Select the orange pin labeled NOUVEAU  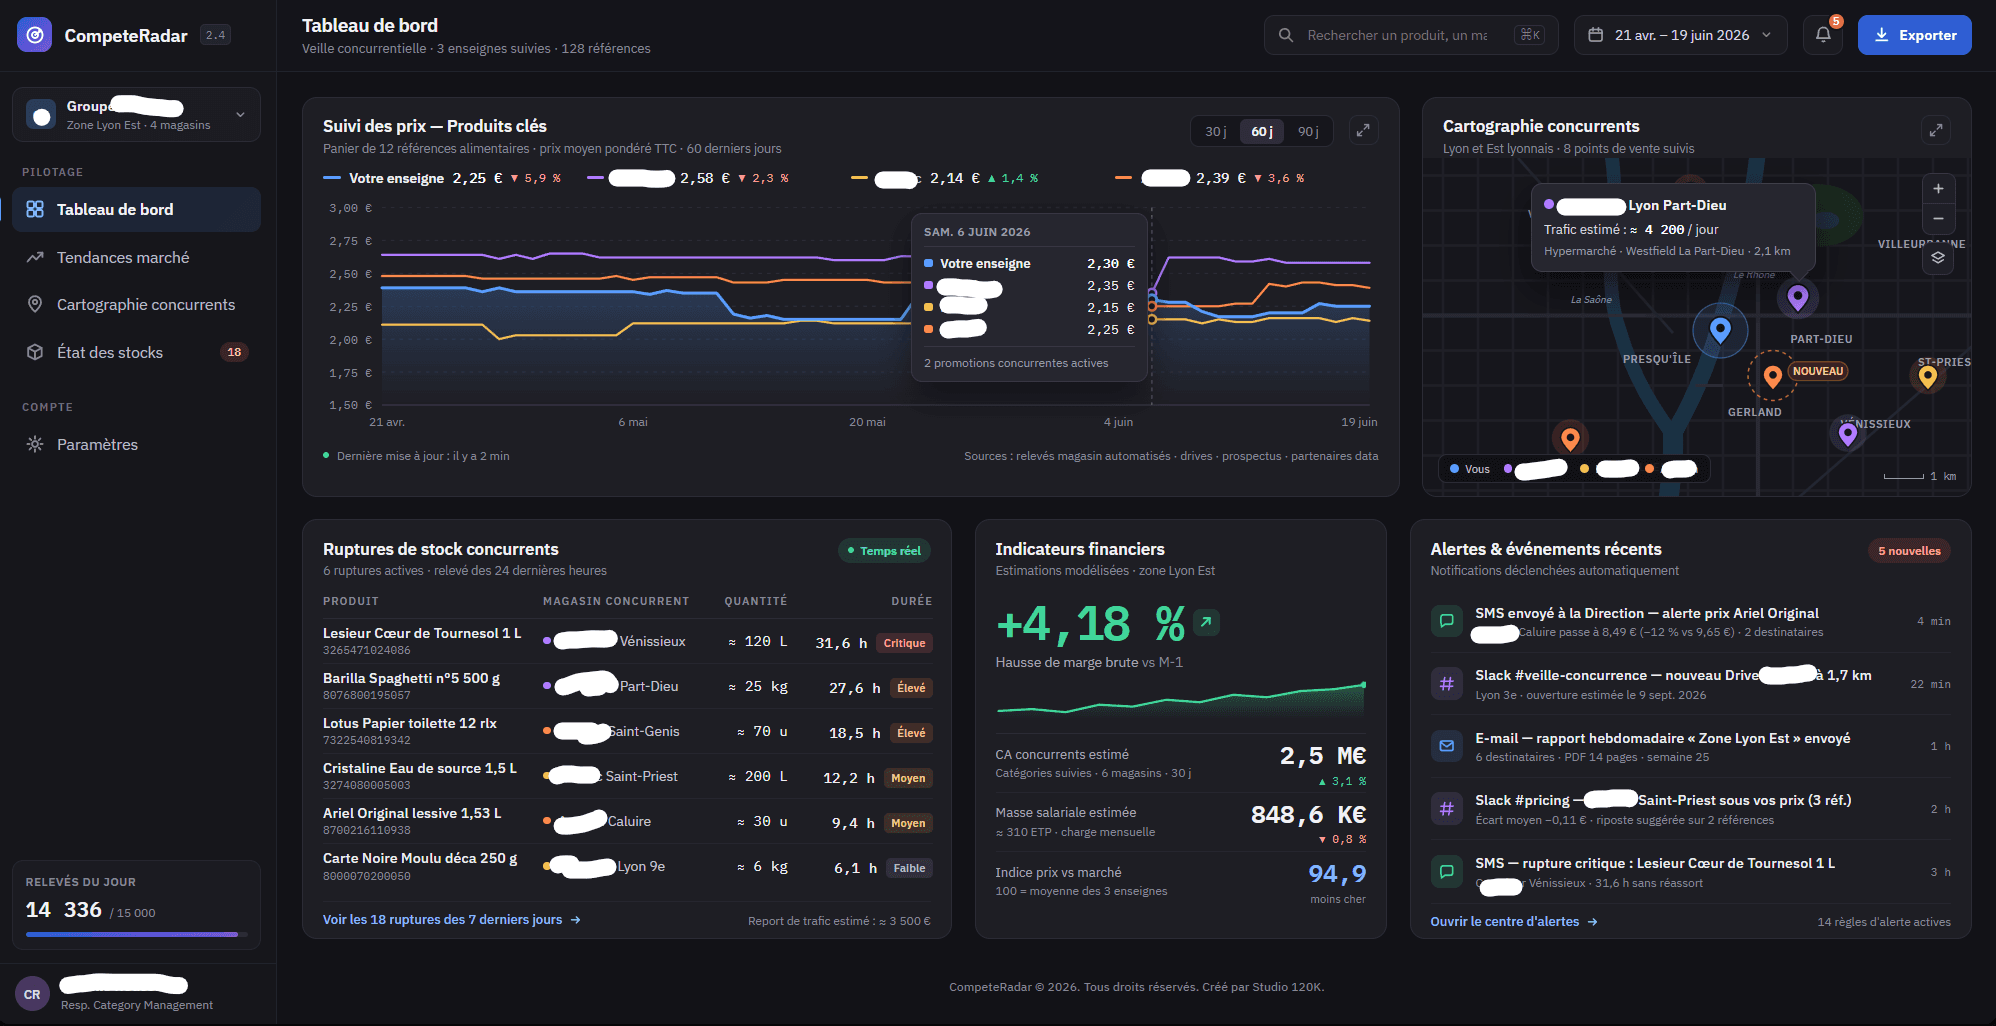(x=1773, y=377)
